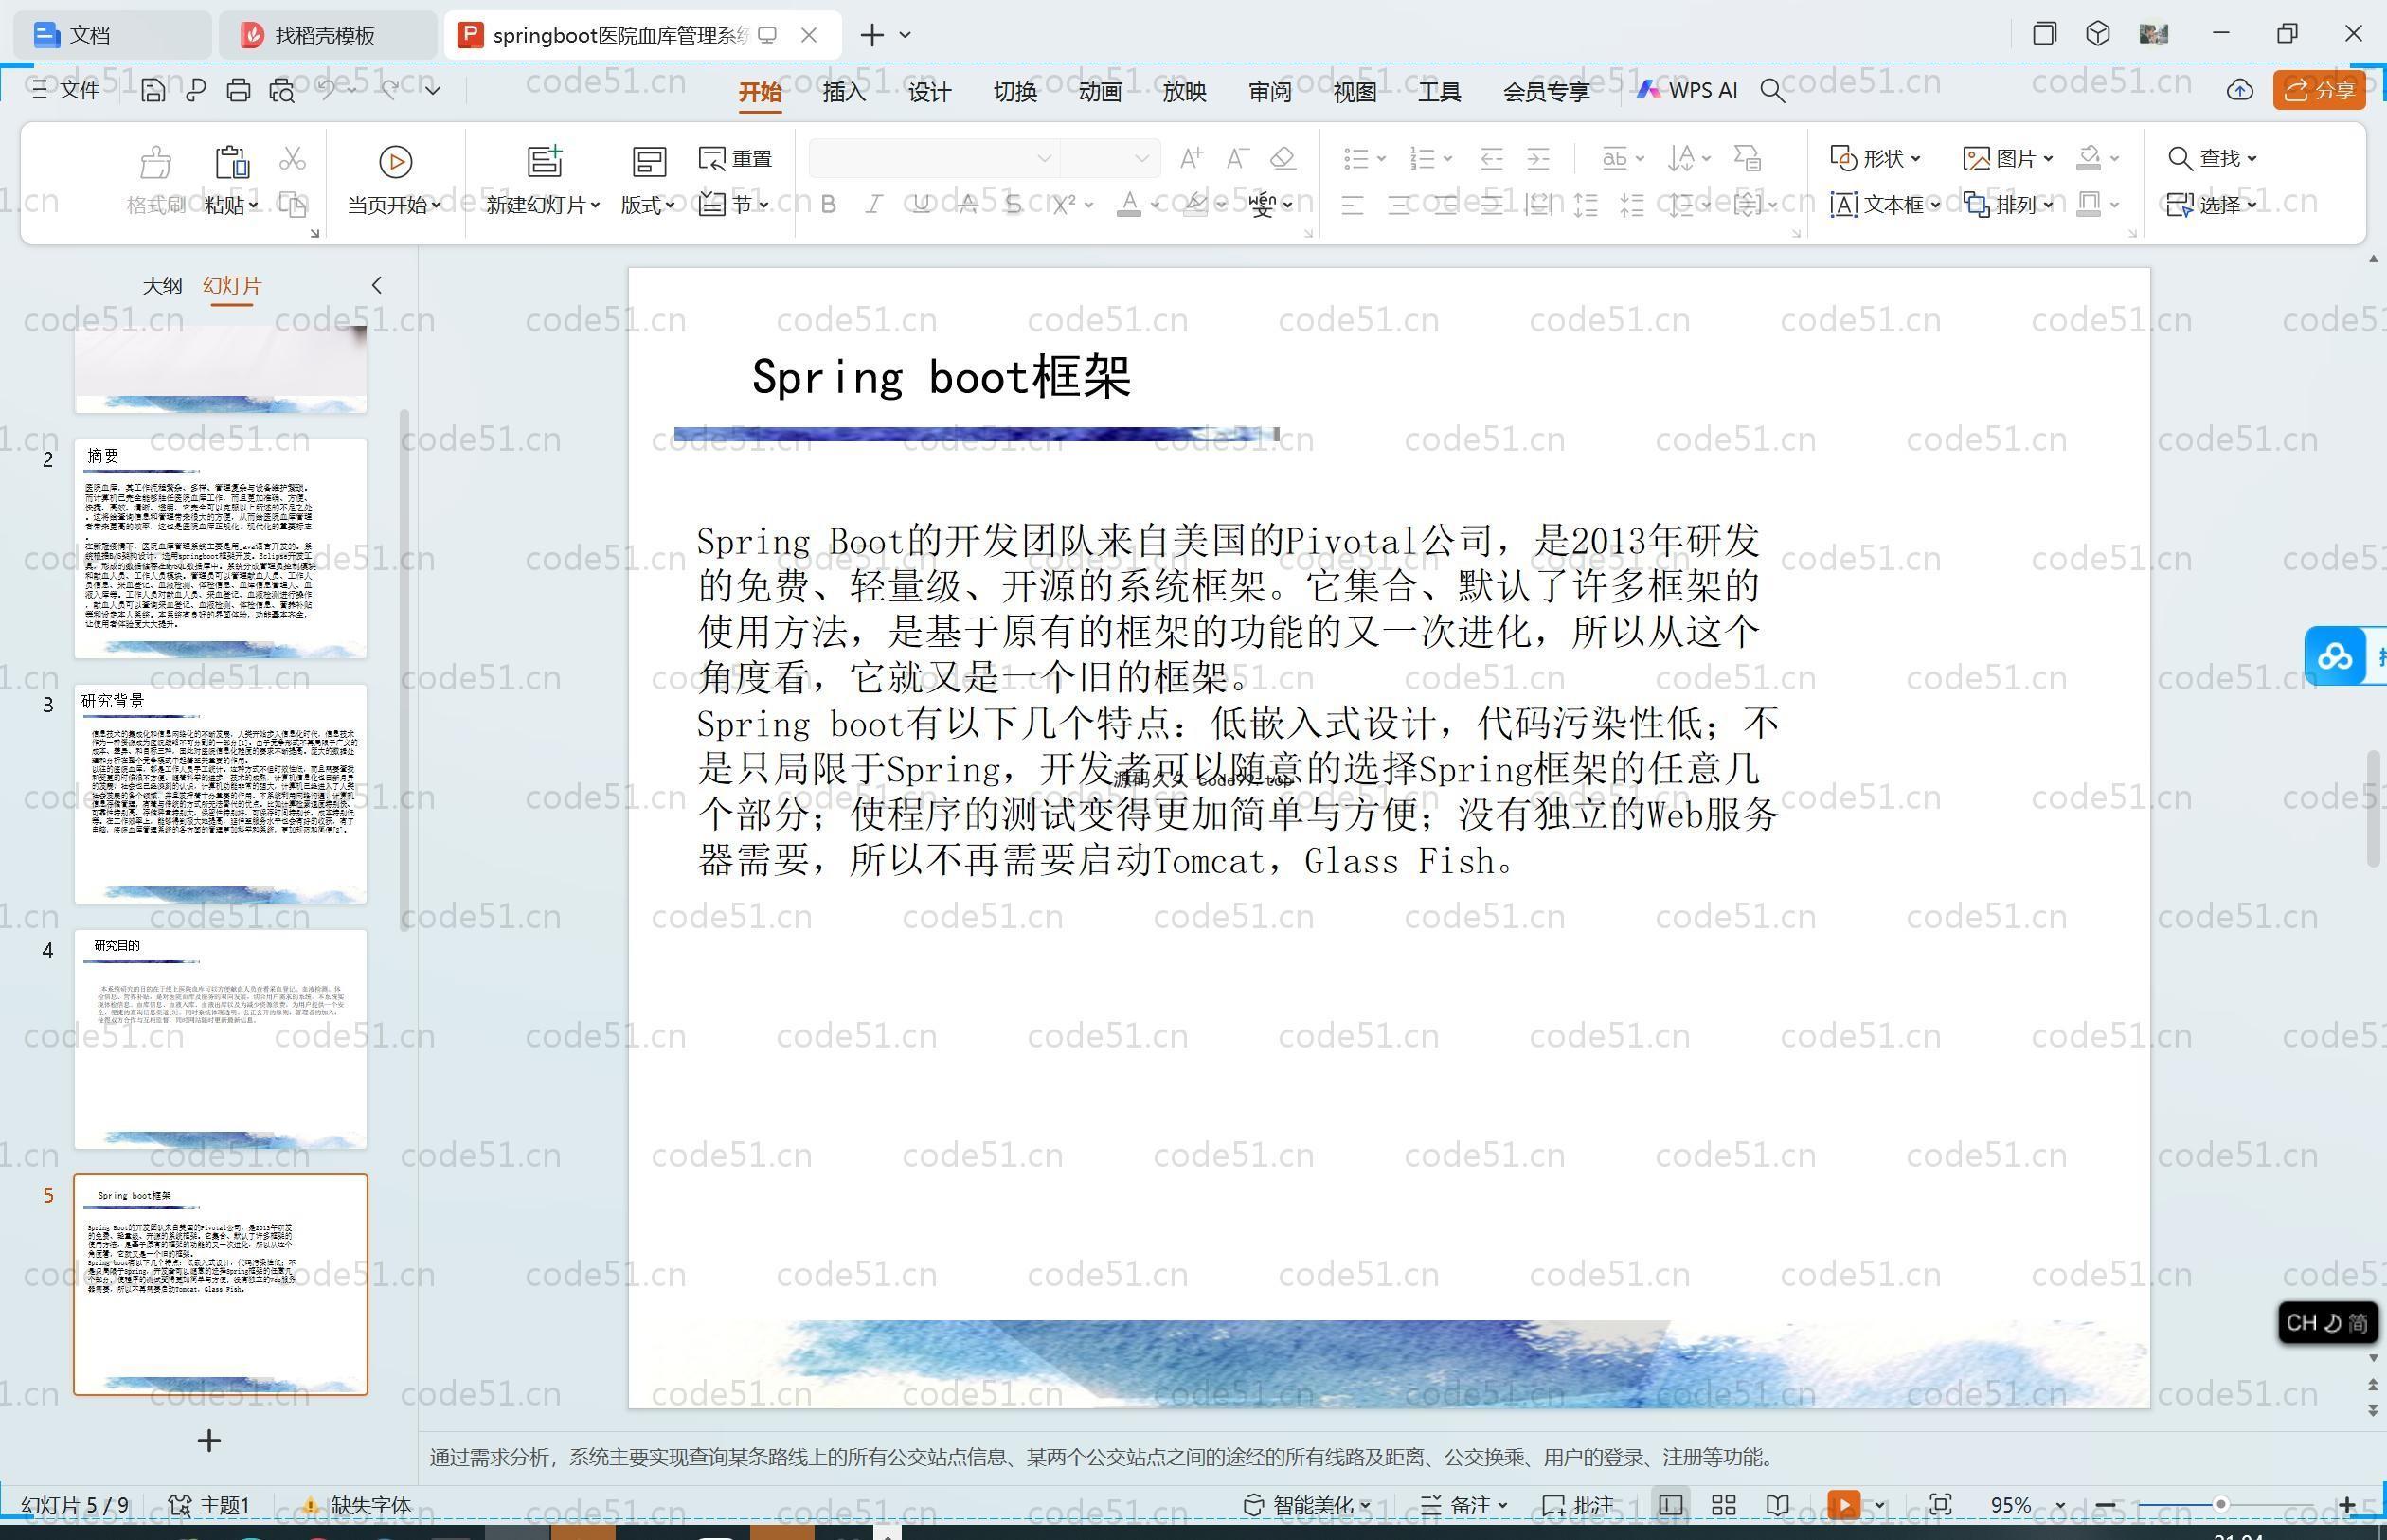The height and width of the screenshot is (1540, 2387).
Task: Click the orange slideshow play button
Action: [1844, 1505]
